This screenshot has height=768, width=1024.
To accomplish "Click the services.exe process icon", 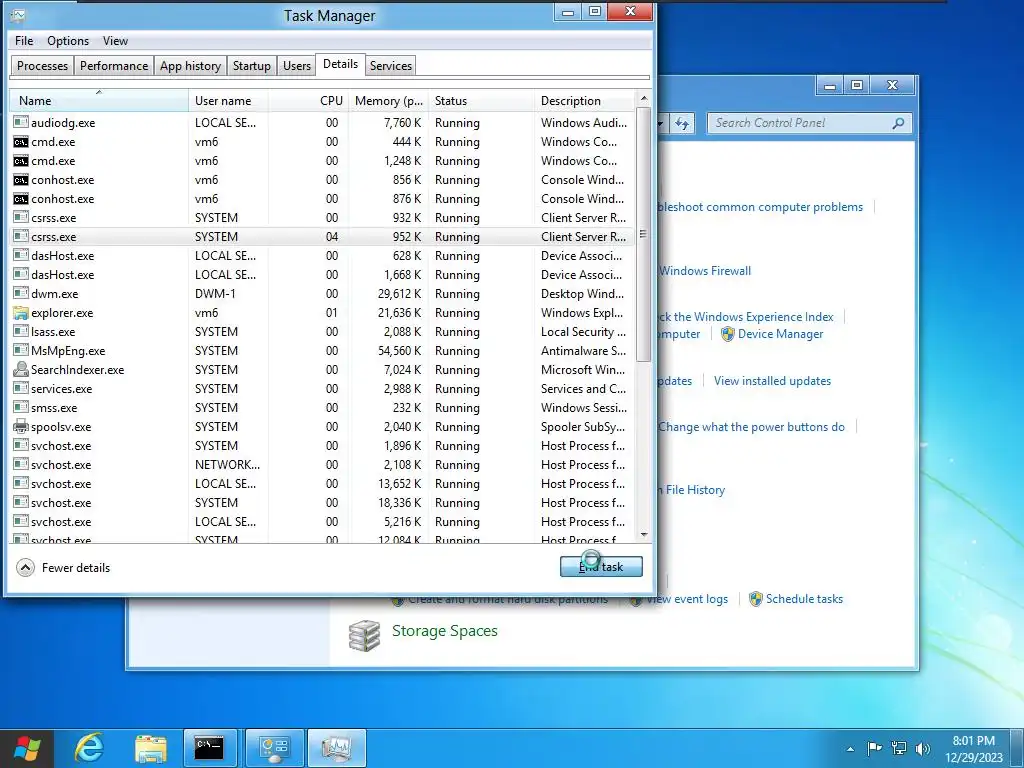I will click(x=21, y=388).
